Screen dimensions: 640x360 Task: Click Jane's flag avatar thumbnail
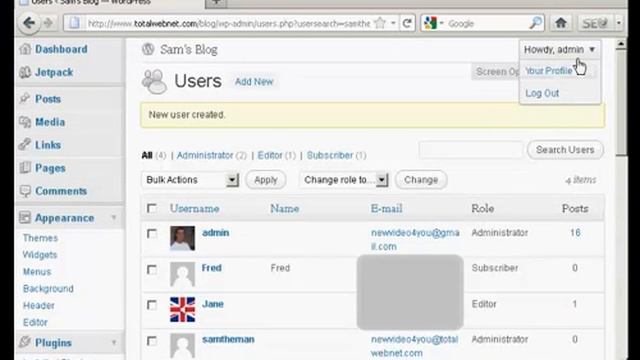coord(182,309)
